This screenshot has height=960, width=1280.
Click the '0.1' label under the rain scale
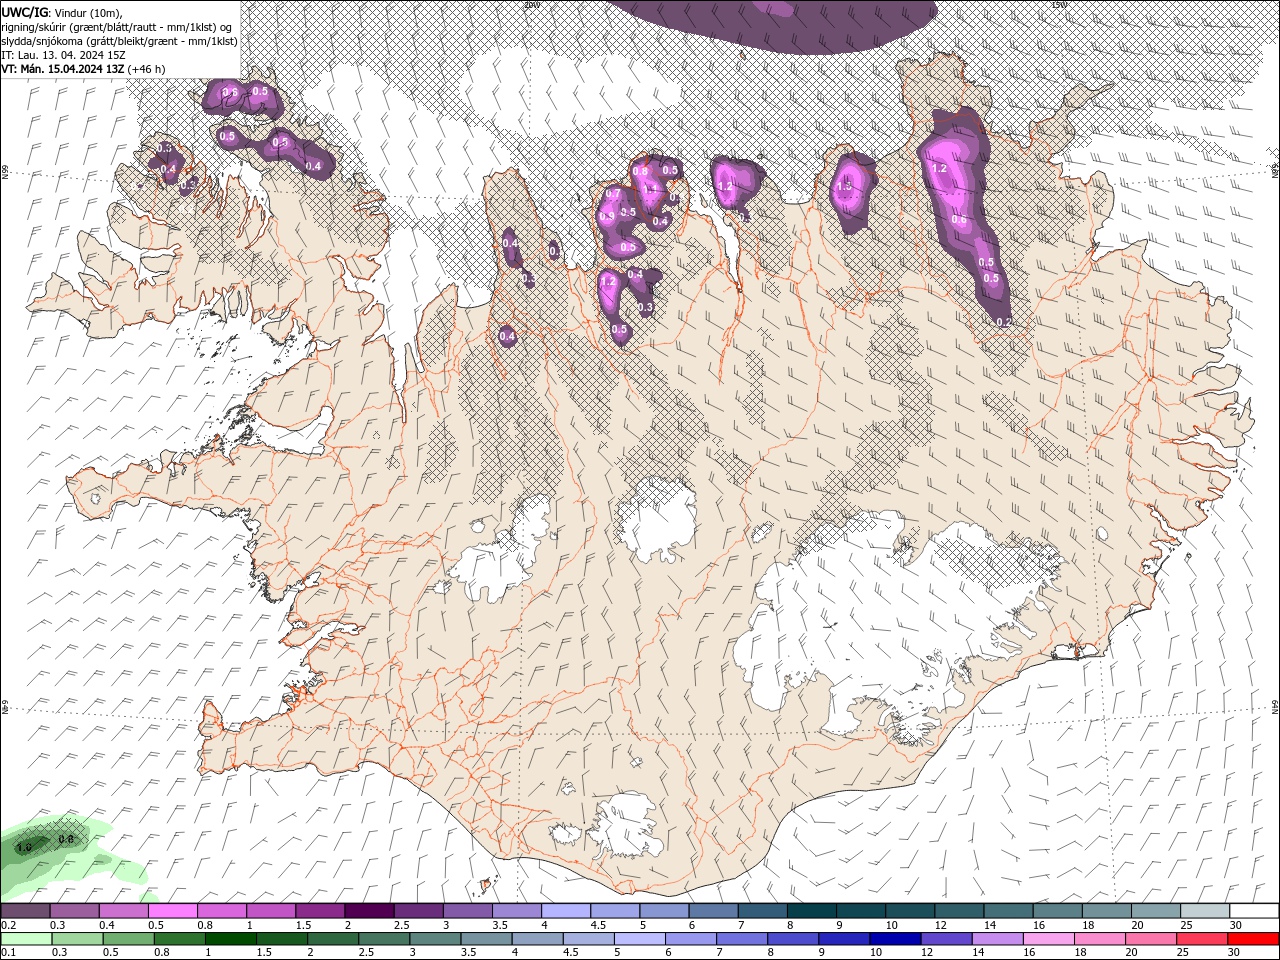(9, 952)
